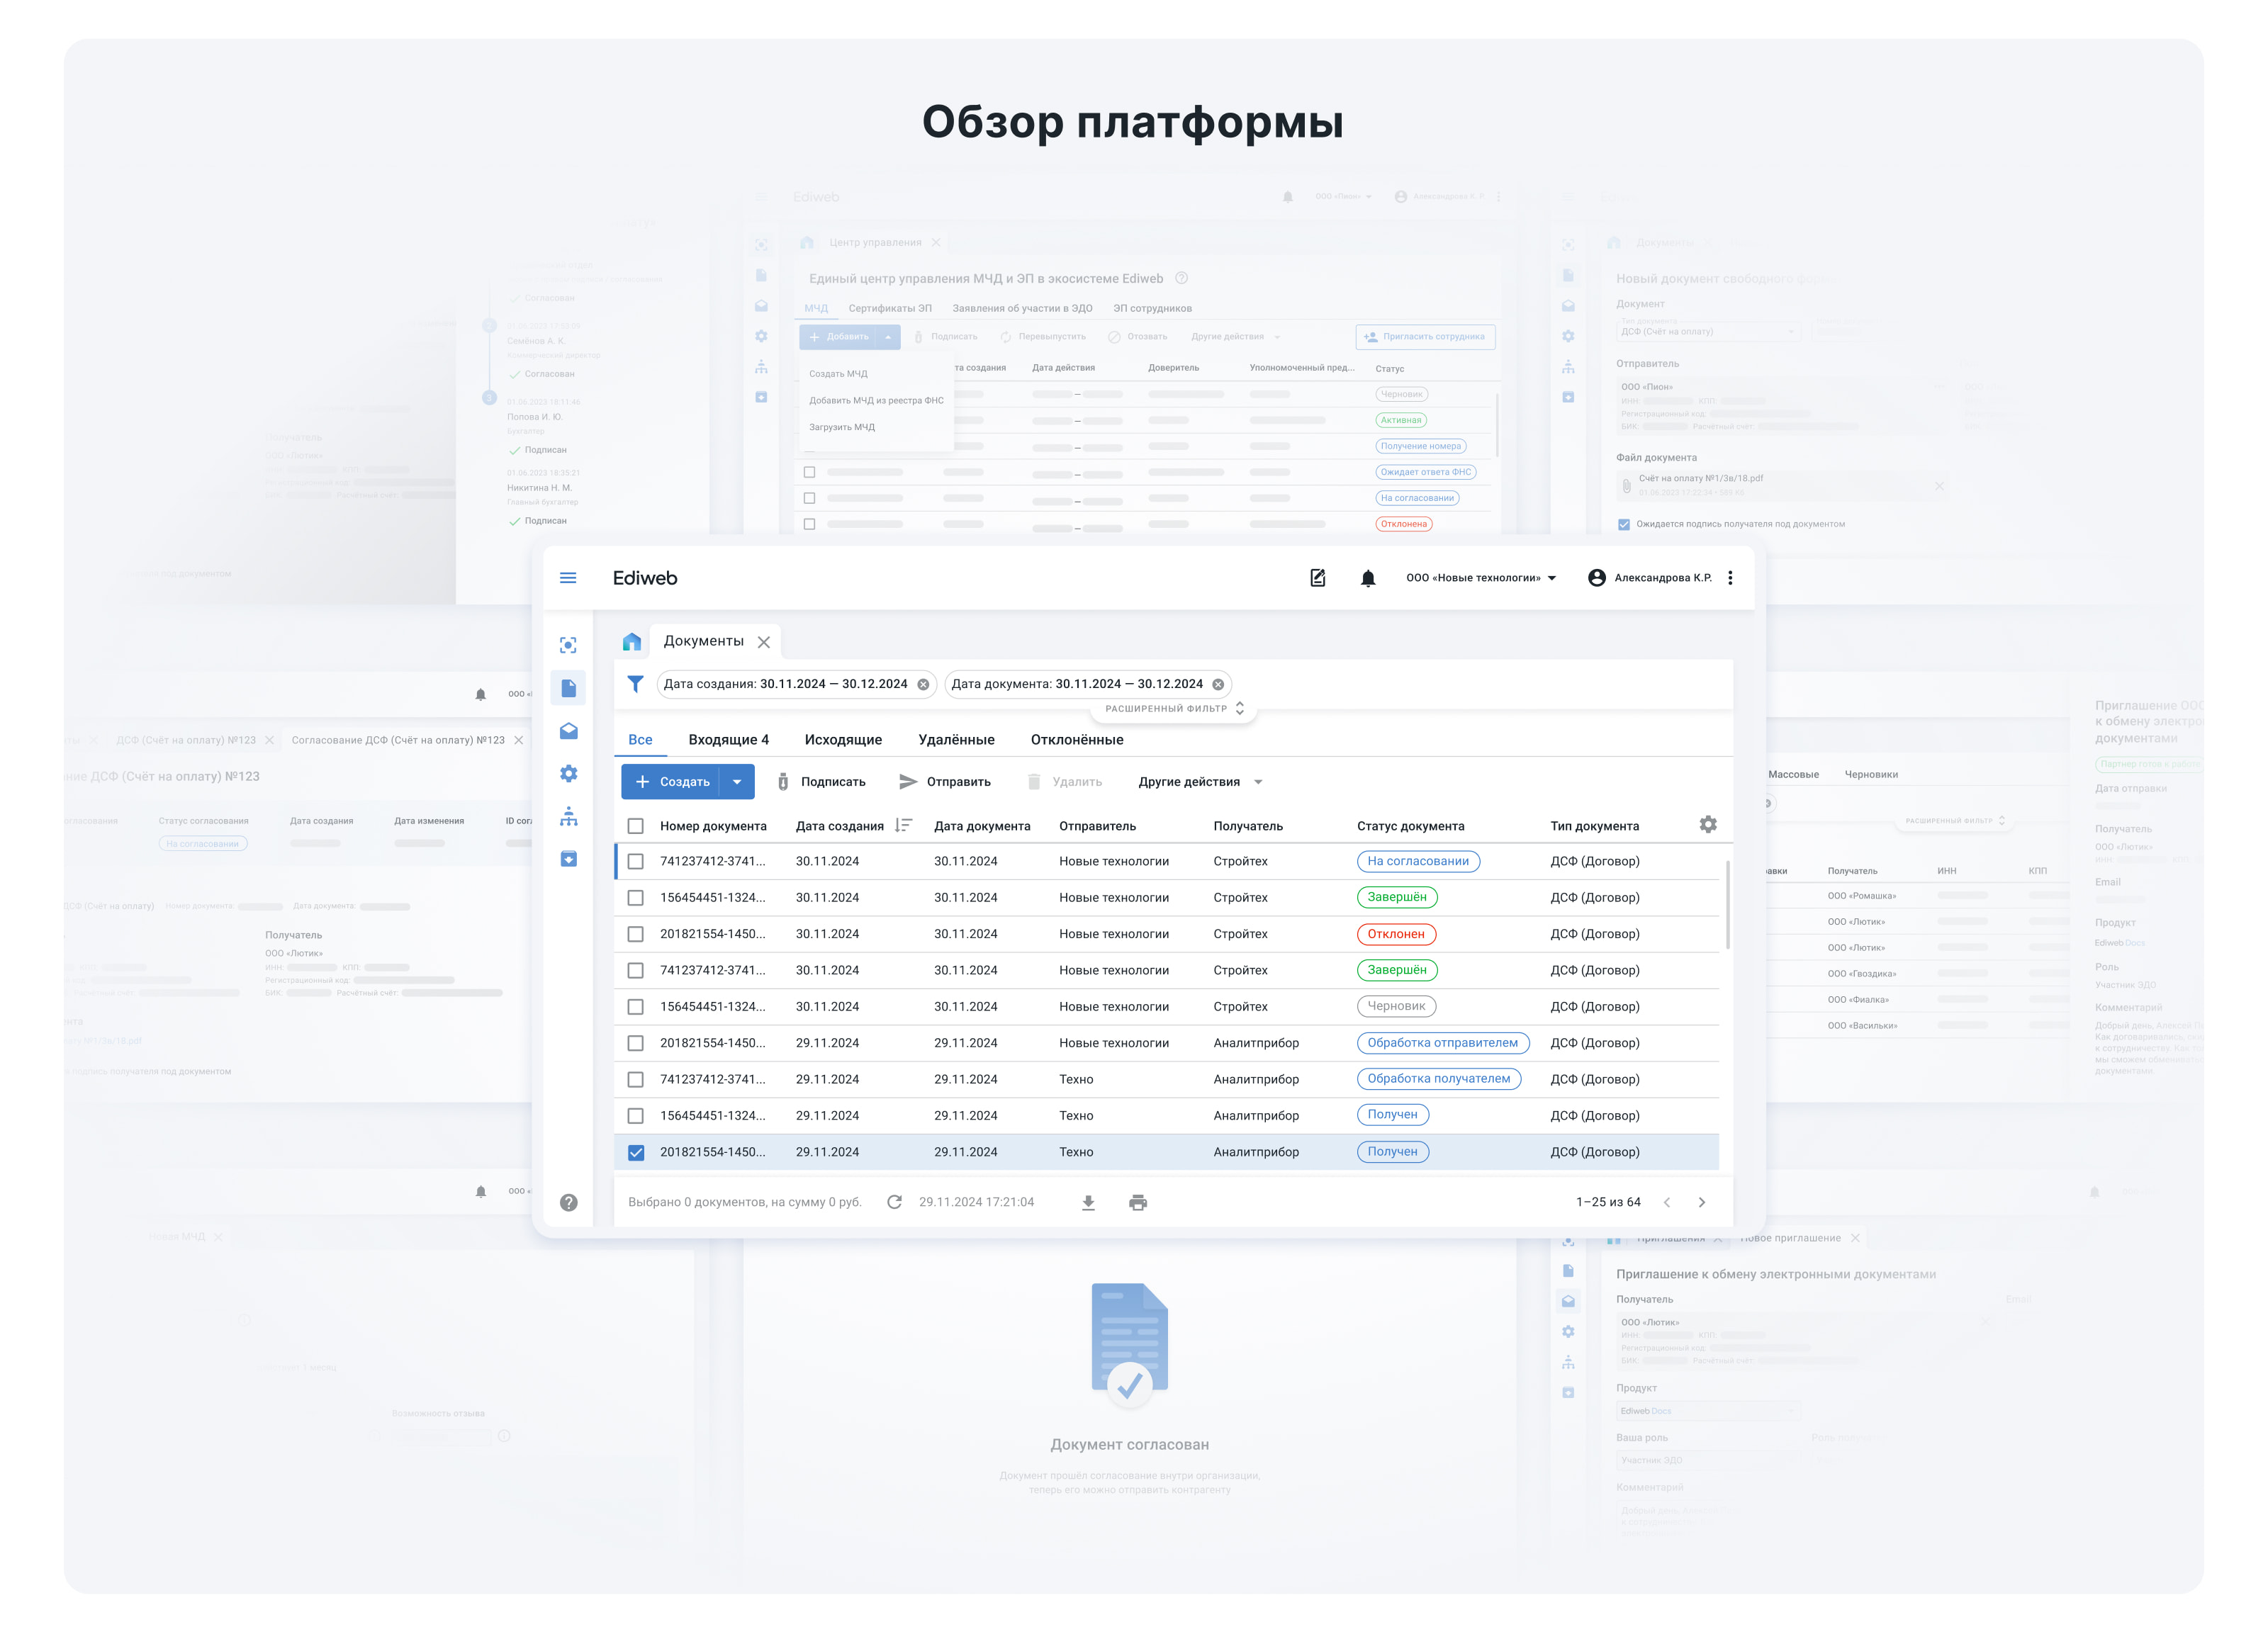The width and height of the screenshot is (2268, 1651).
Task: Toggle the select-all checkbox in table header
Action: 635,826
